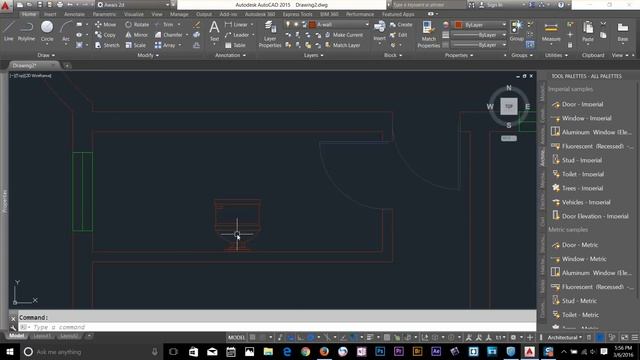Add a Linear dimension
The width and height of the screenshot is (640, 360).
[x=236, y=24]
